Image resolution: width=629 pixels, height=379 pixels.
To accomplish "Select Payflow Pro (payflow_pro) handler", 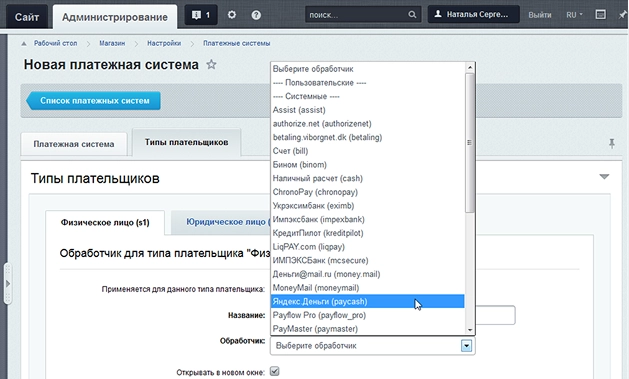I will click(x=368, y=315).
